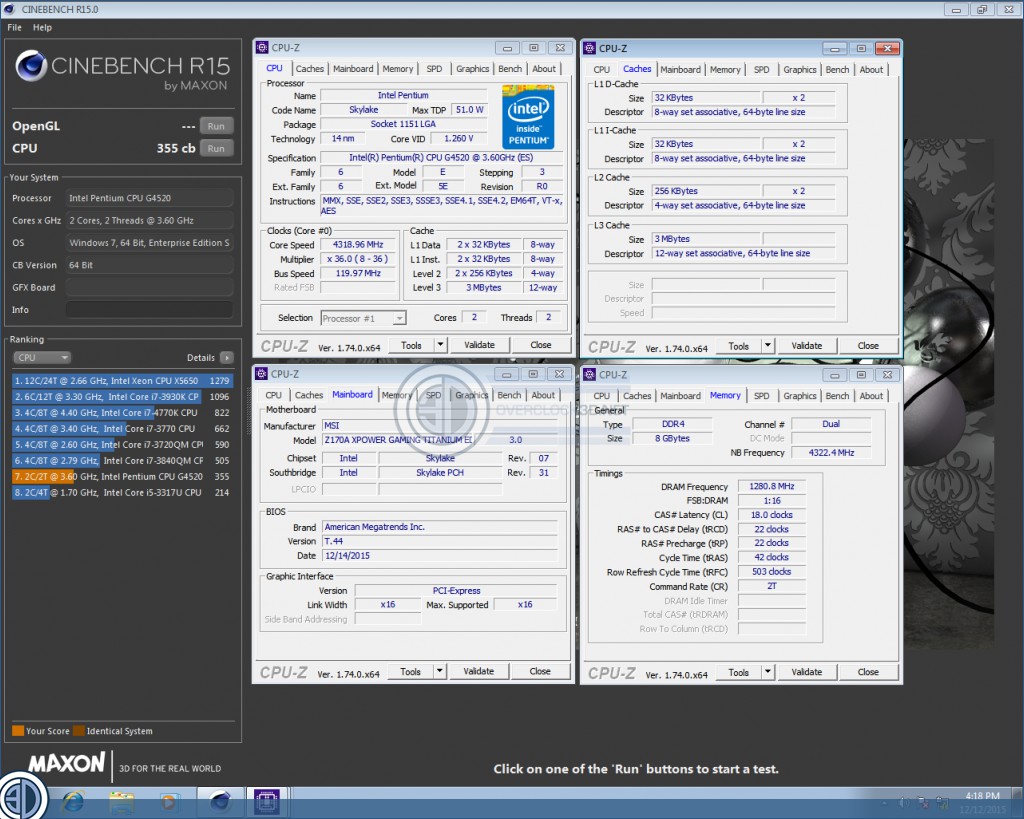The height and width of the screenshot is (819, 1024).
Task: Click Close in the Memory tab window
Action: (x=868, y=671)
